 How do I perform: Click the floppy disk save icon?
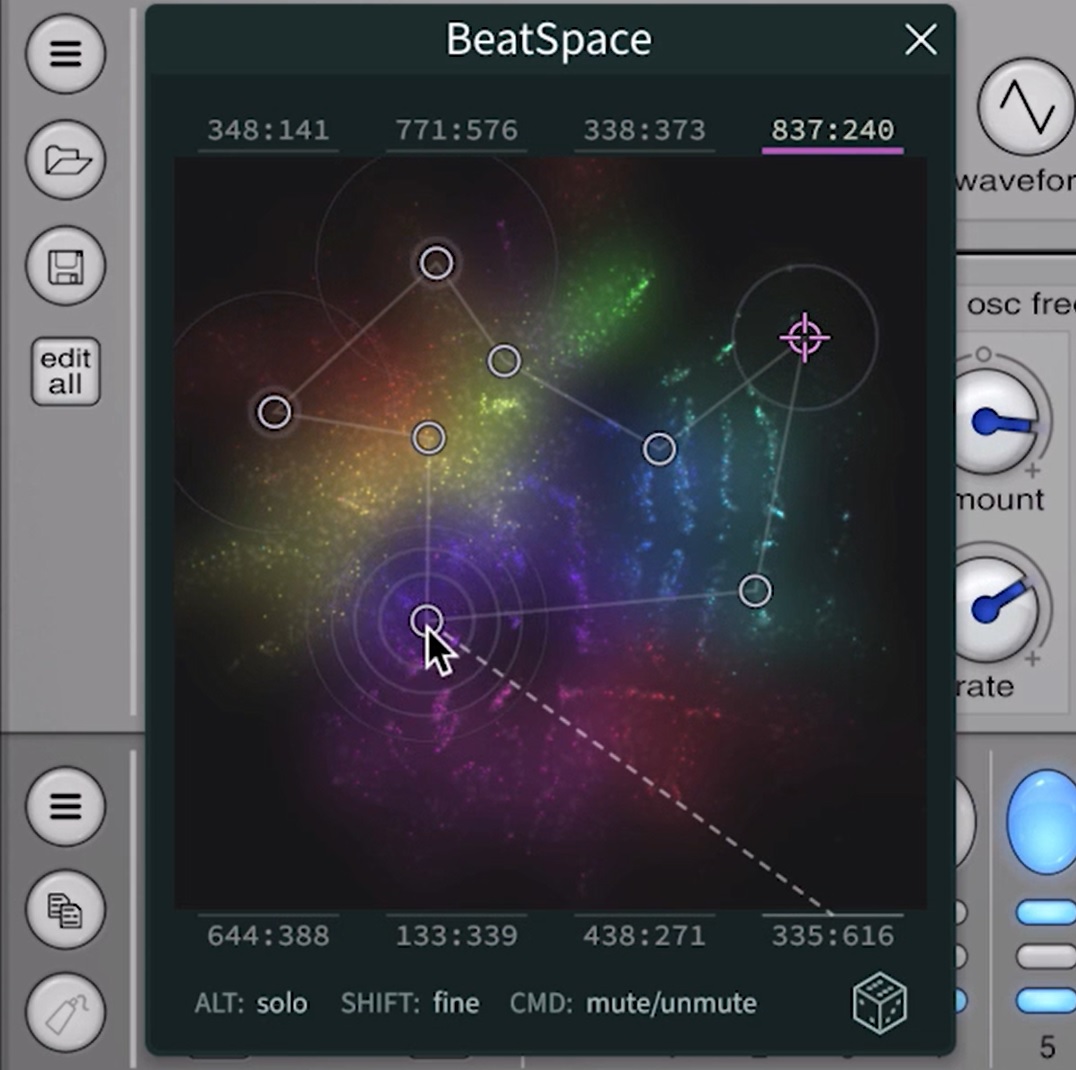pyautogui.click(x=65, y=267)
